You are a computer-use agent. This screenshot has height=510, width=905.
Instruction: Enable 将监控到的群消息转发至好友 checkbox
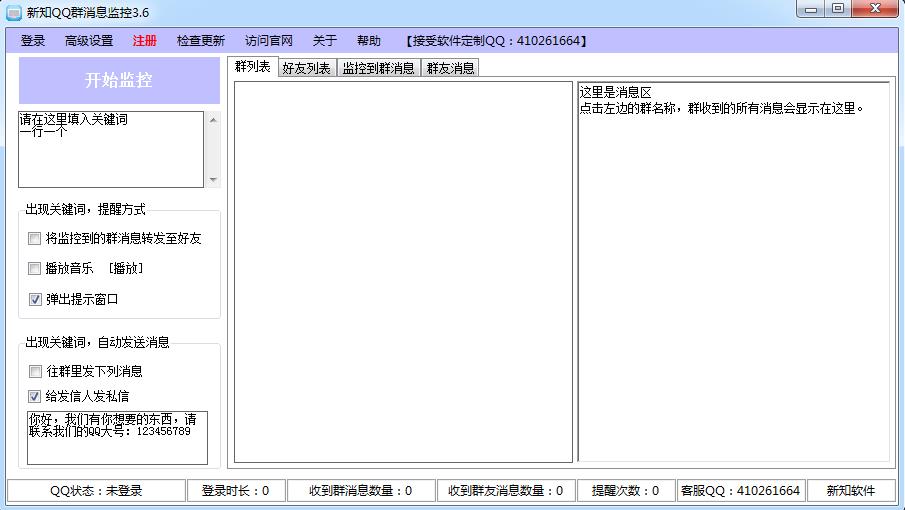click(36, 239)
